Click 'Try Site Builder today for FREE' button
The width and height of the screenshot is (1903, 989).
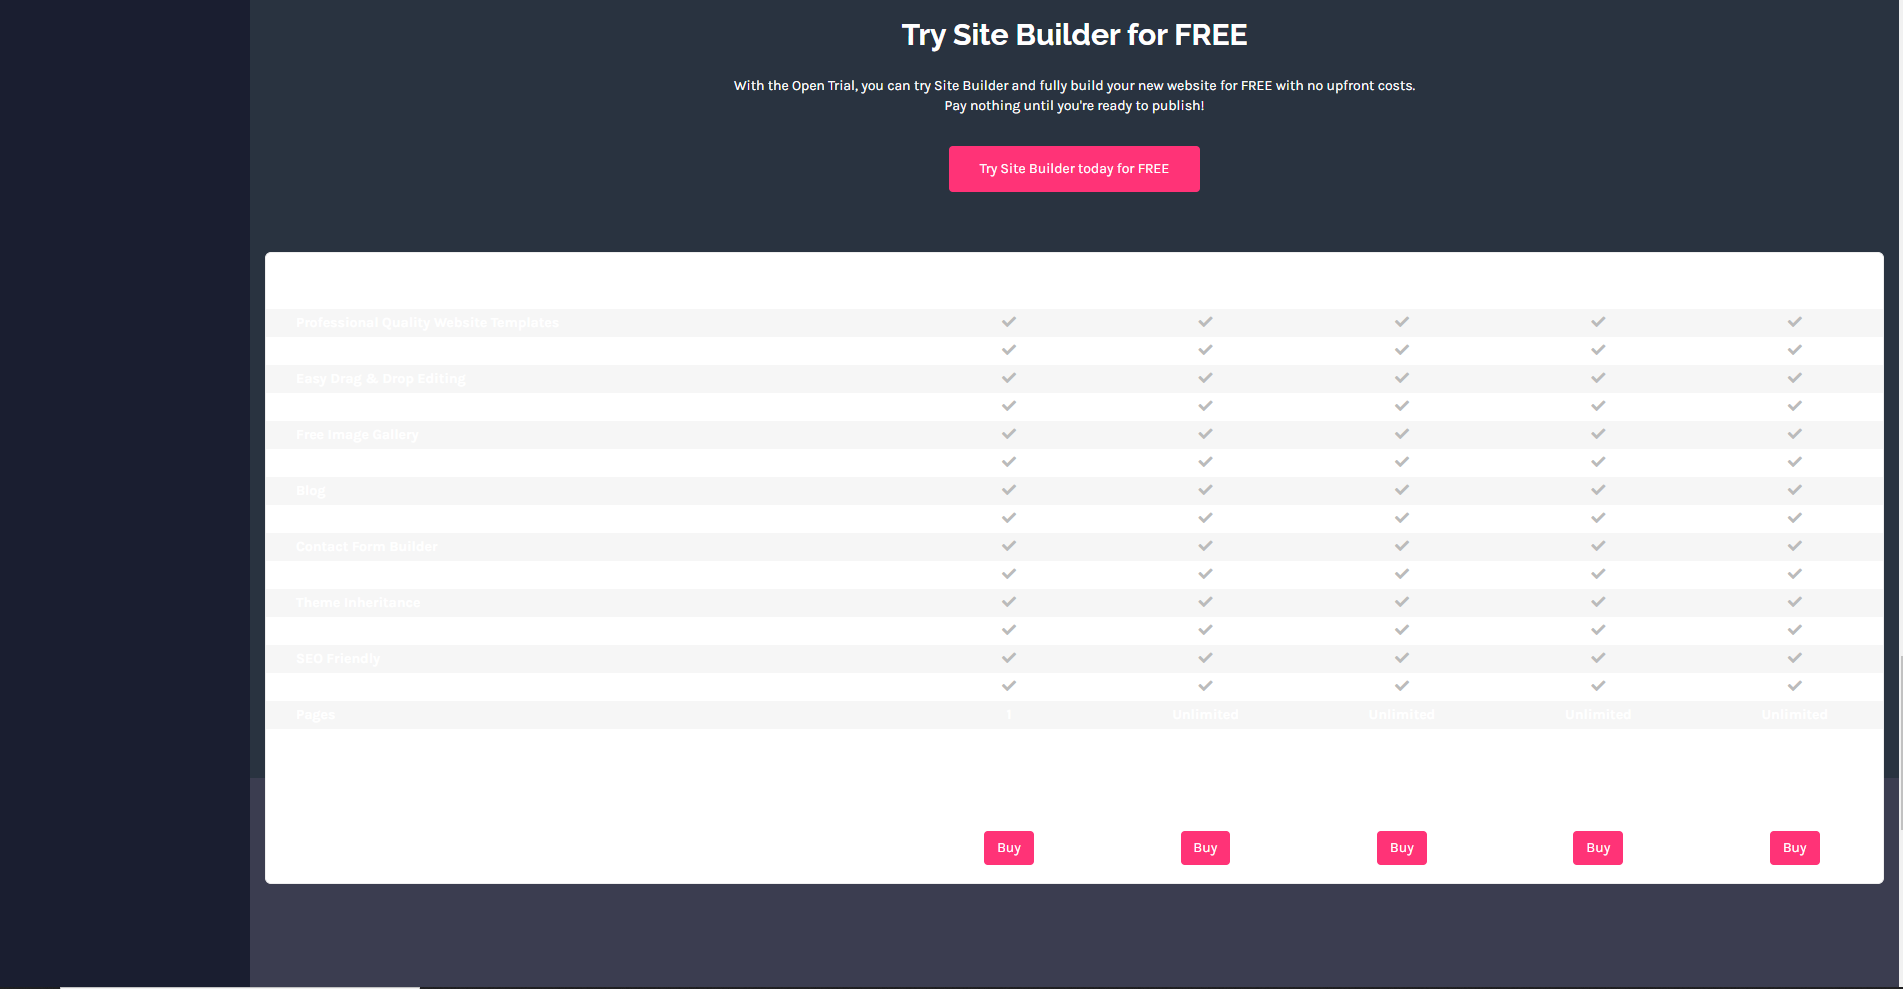[x=1074, y=169]
